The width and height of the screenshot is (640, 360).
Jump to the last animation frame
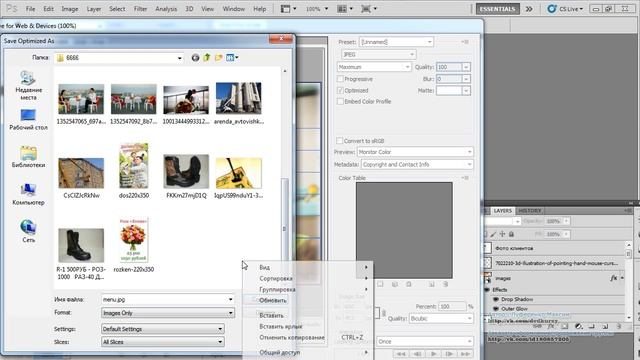(x=465, y=353)
